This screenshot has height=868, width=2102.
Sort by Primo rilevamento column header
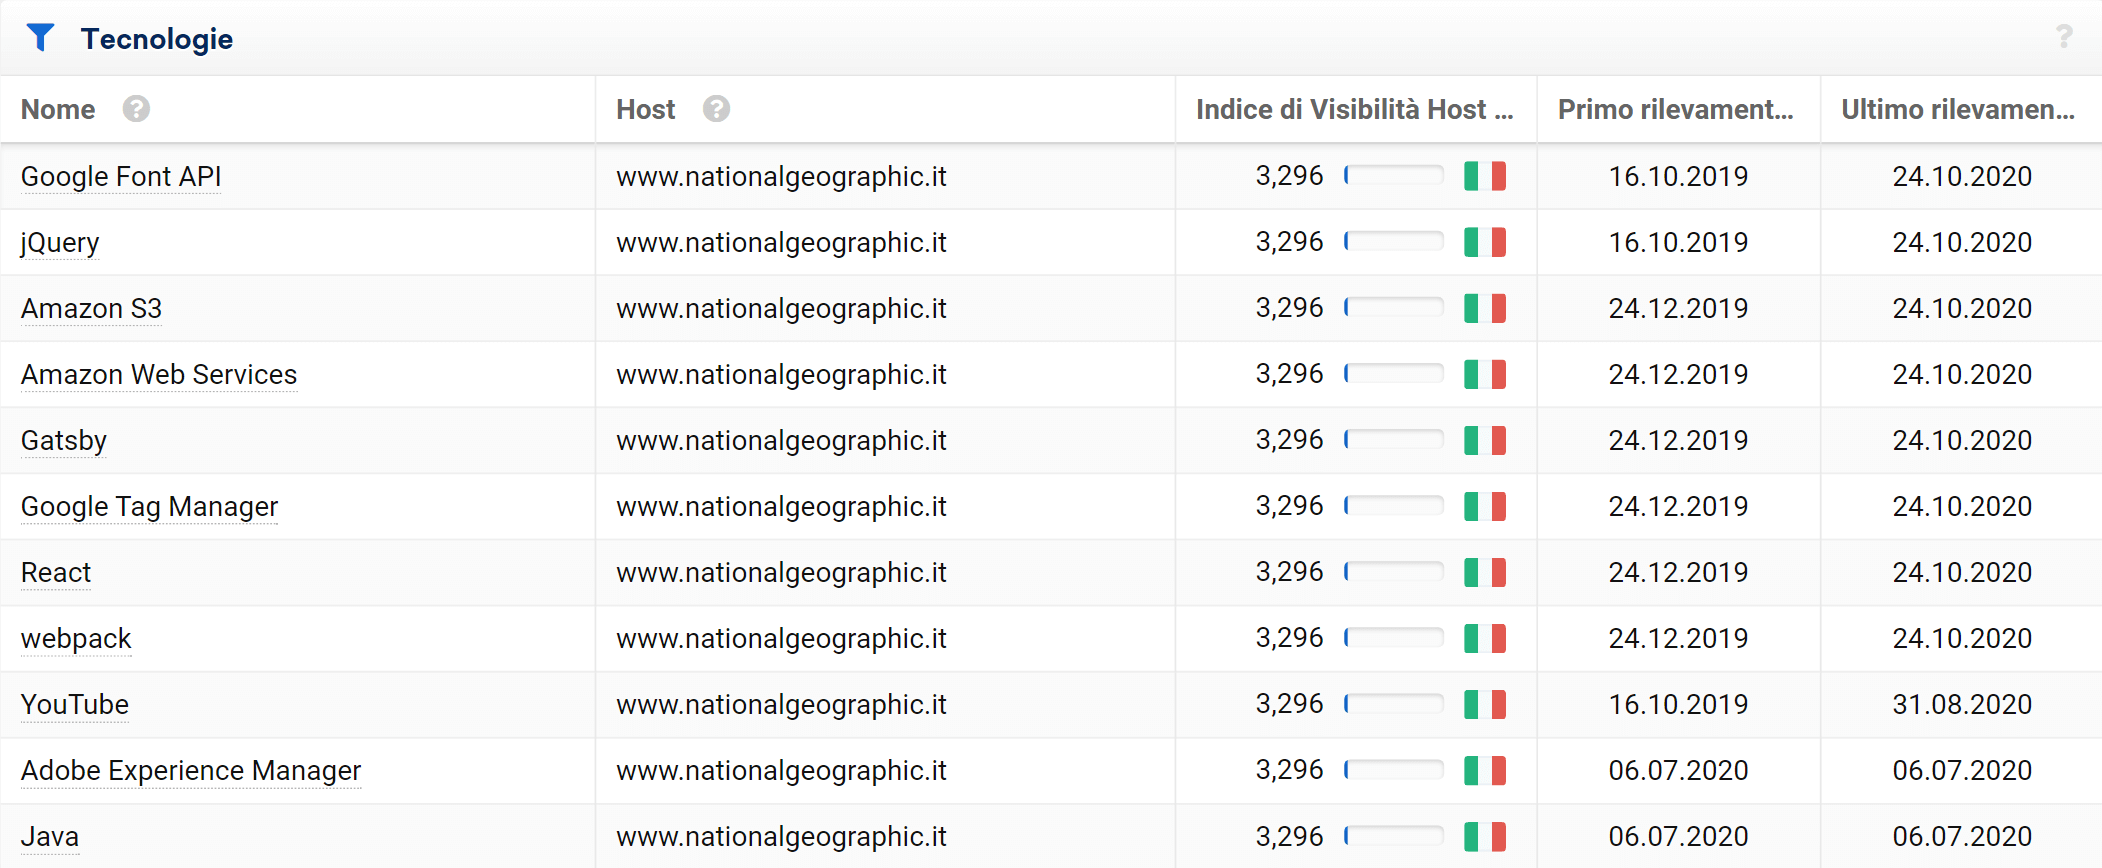1676,109
